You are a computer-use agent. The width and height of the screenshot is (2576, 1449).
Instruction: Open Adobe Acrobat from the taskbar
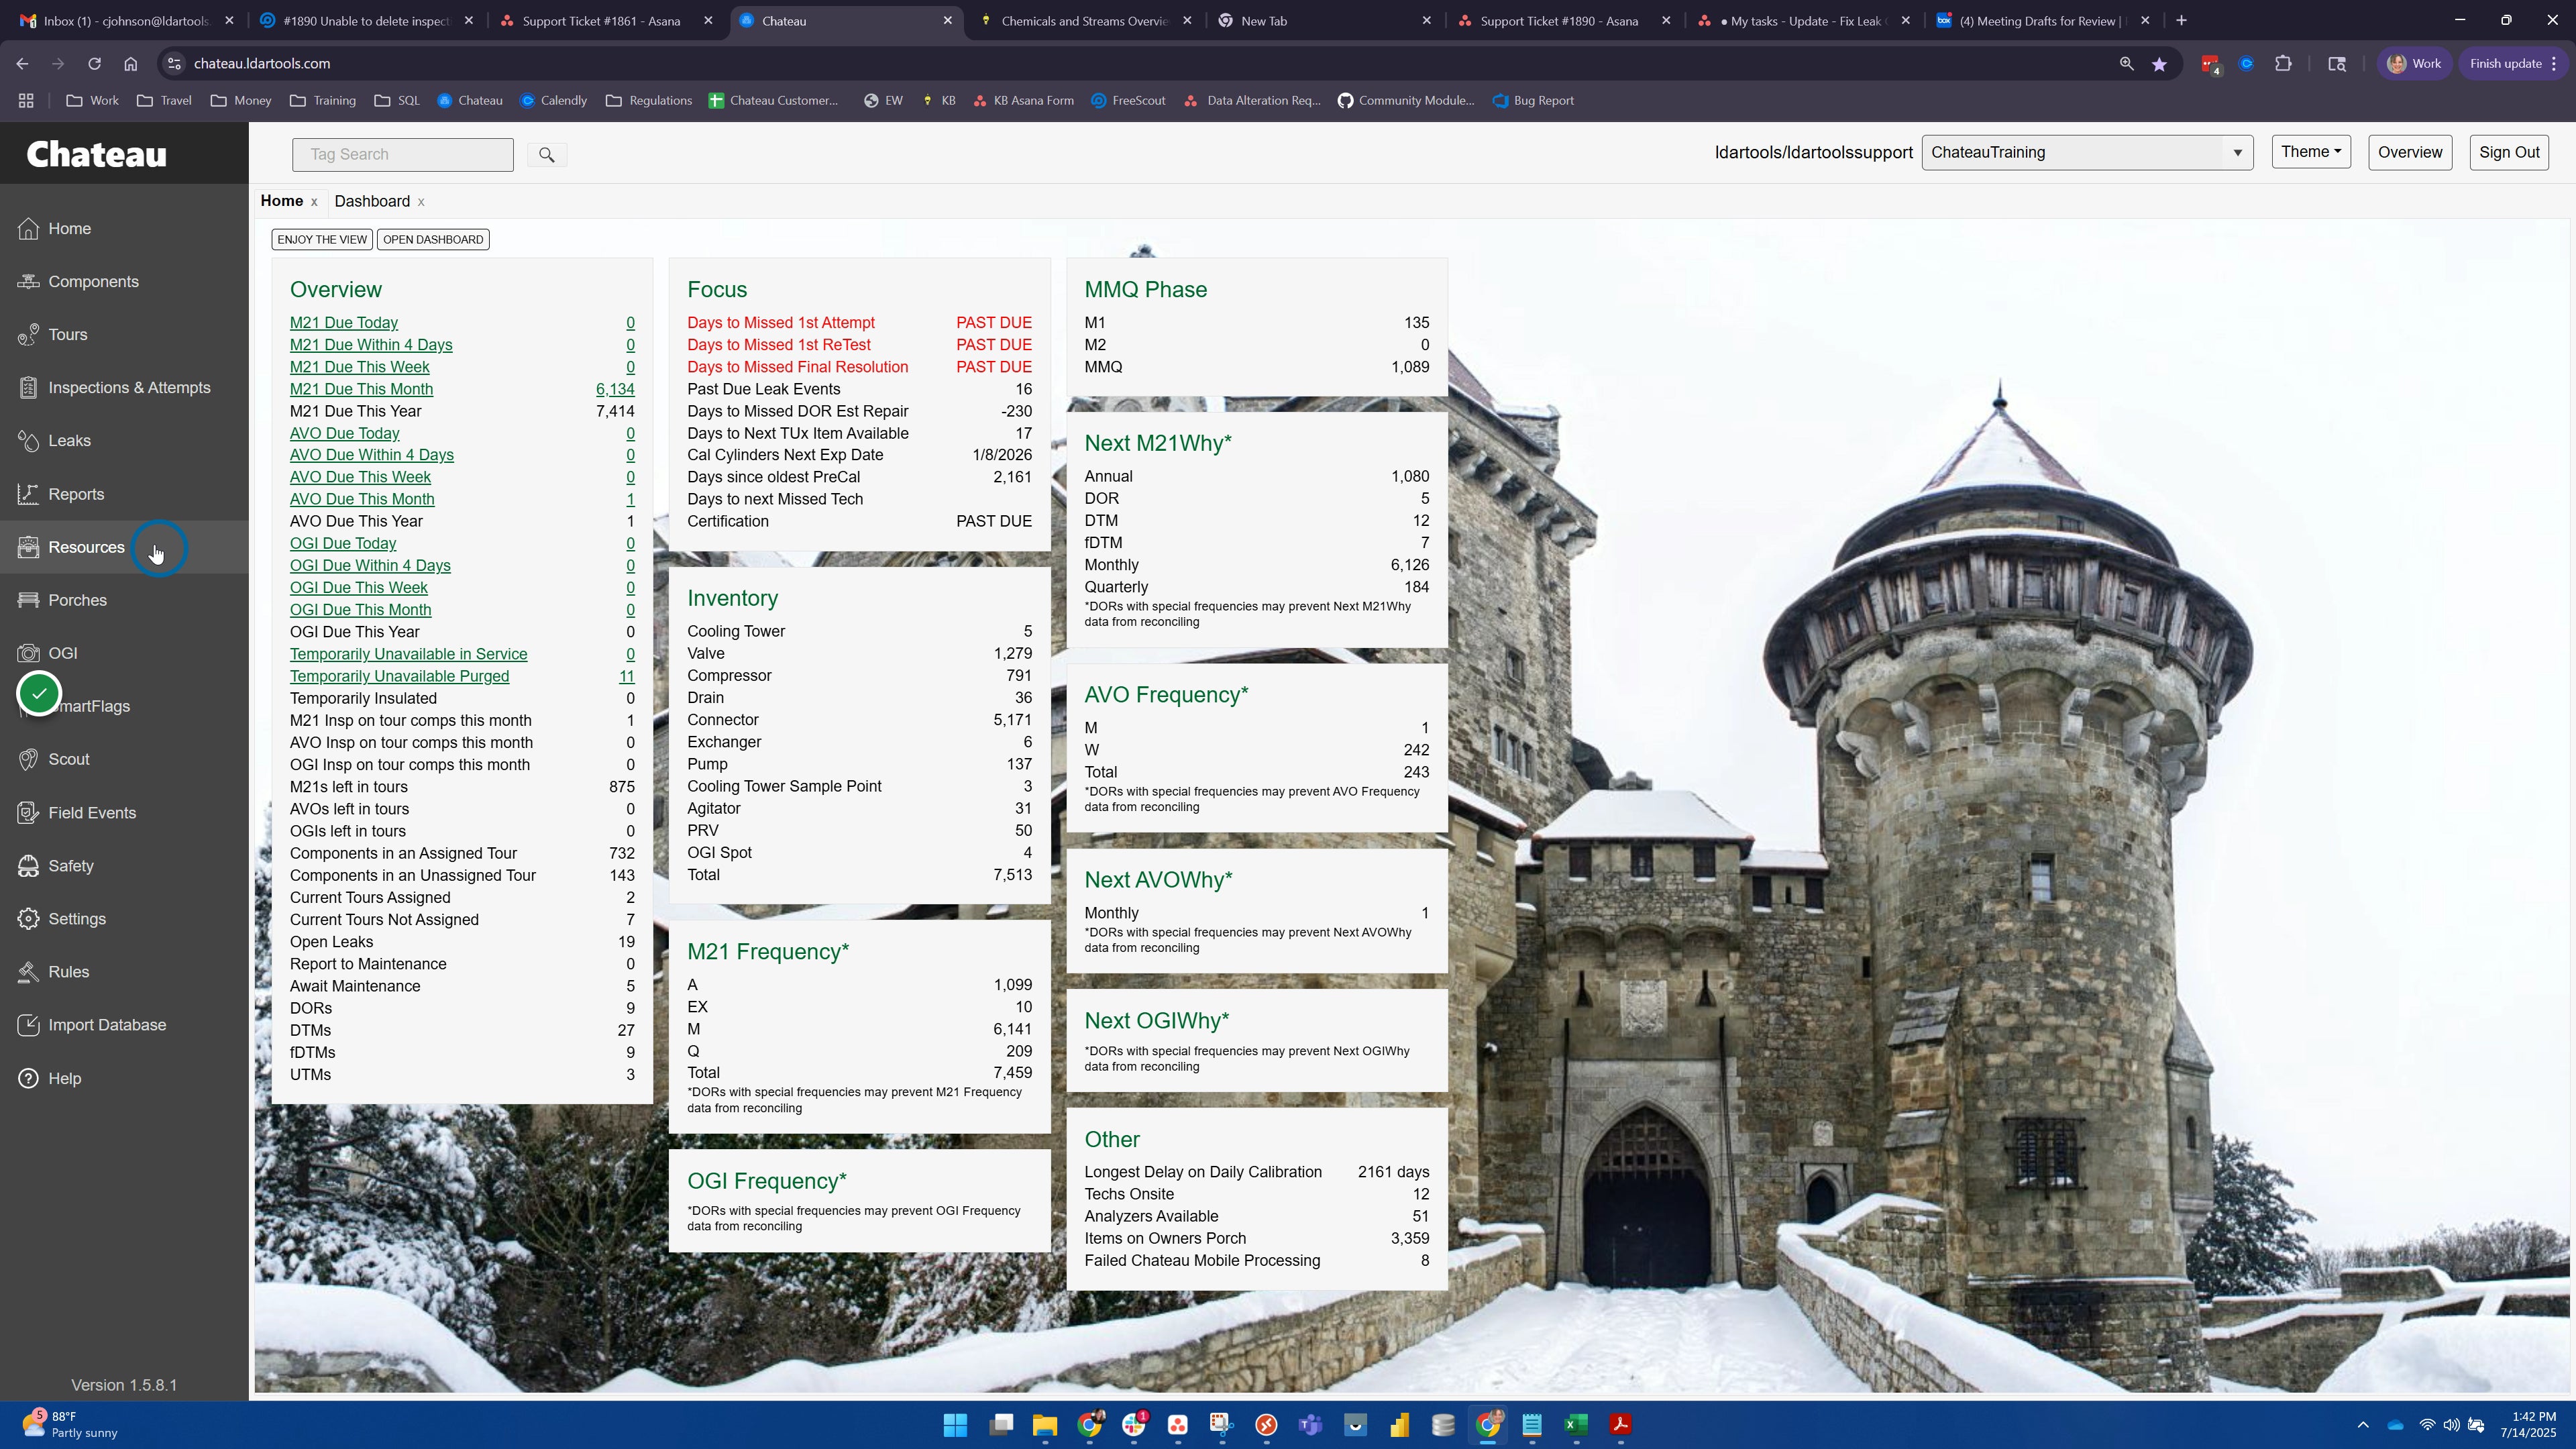(x=1620, y=1425)
